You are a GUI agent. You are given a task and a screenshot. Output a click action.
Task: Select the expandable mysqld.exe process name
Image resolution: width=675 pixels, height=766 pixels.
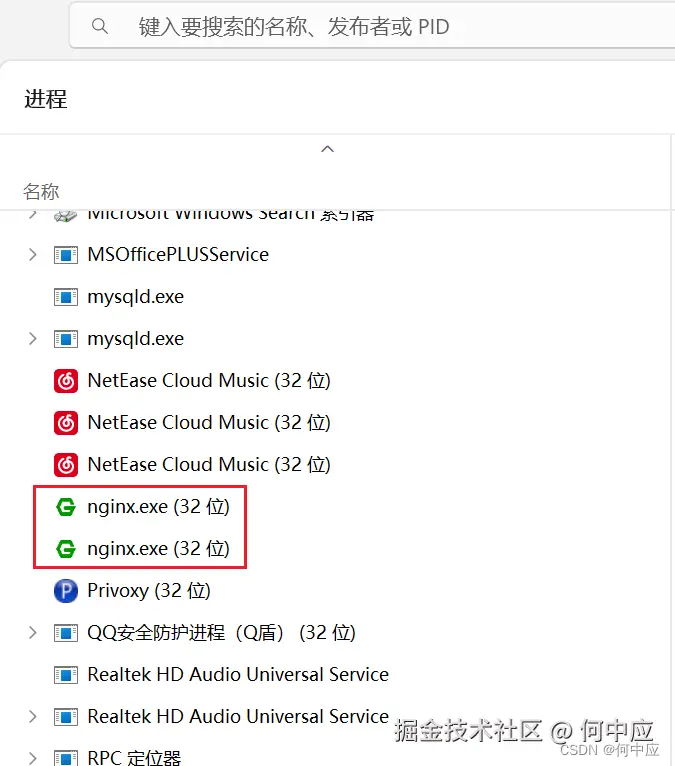135,339
